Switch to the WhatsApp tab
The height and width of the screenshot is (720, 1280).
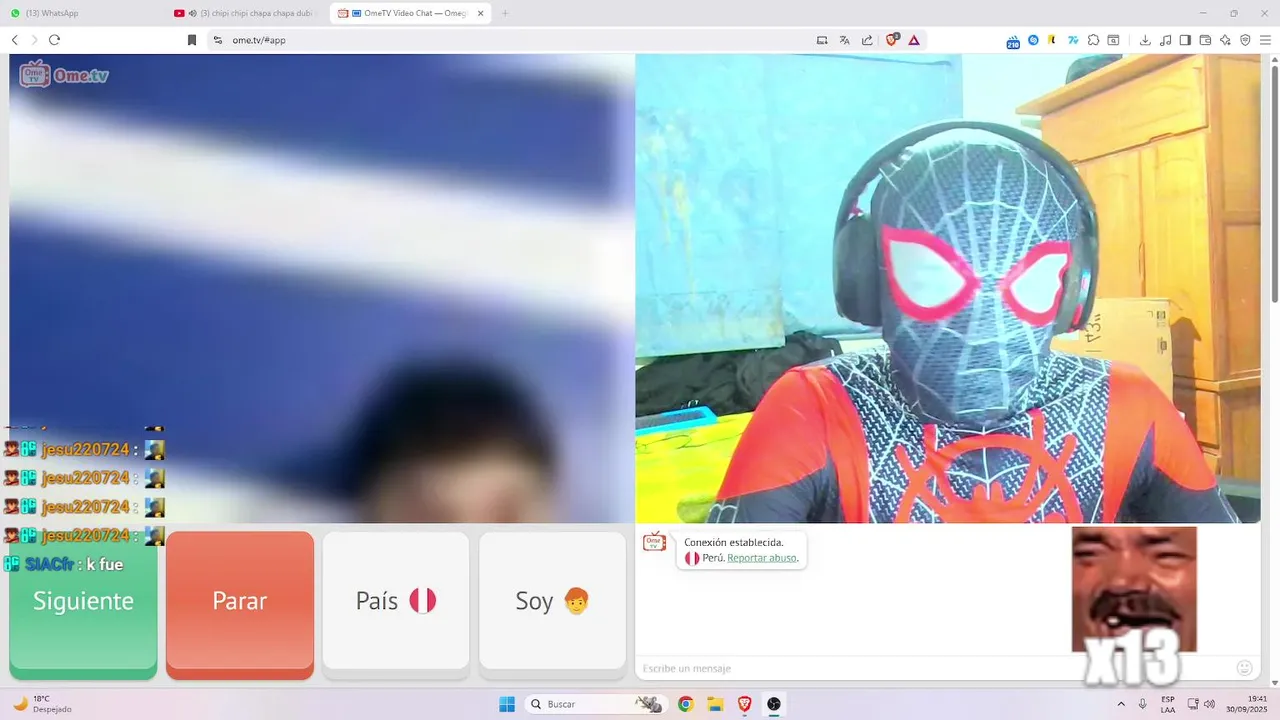[81, 13]
